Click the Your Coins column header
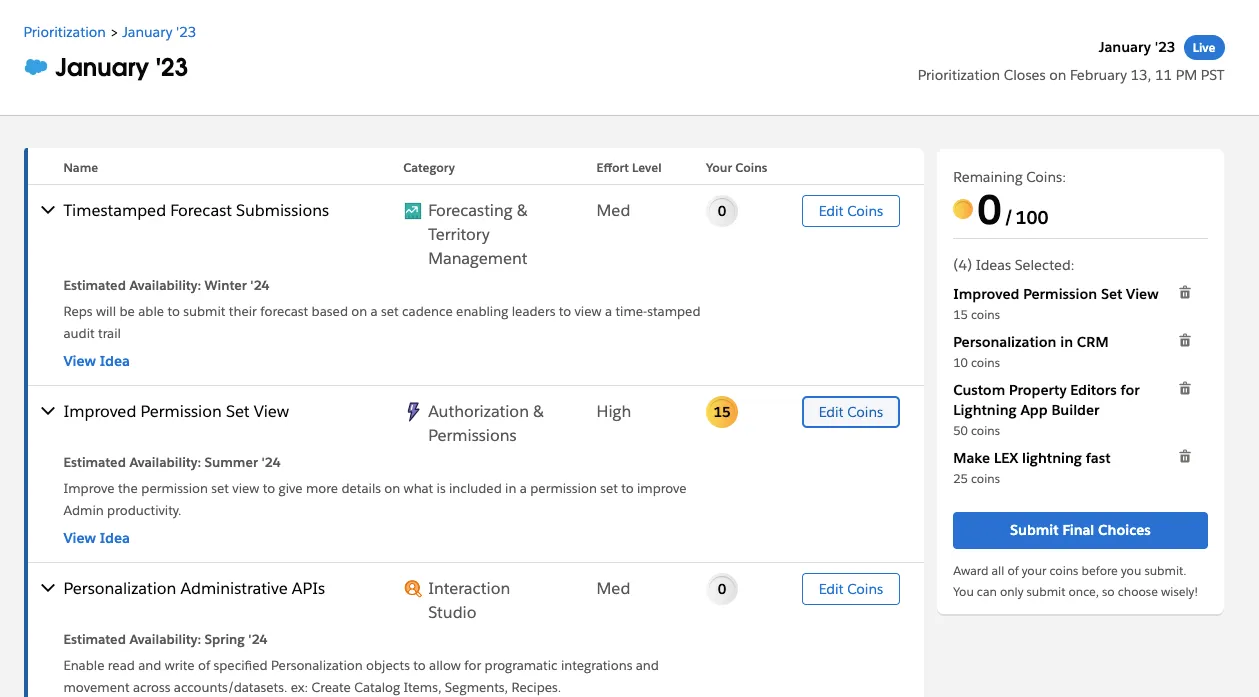The height and width of the screenshot is (697, 1259). point(737,168)
